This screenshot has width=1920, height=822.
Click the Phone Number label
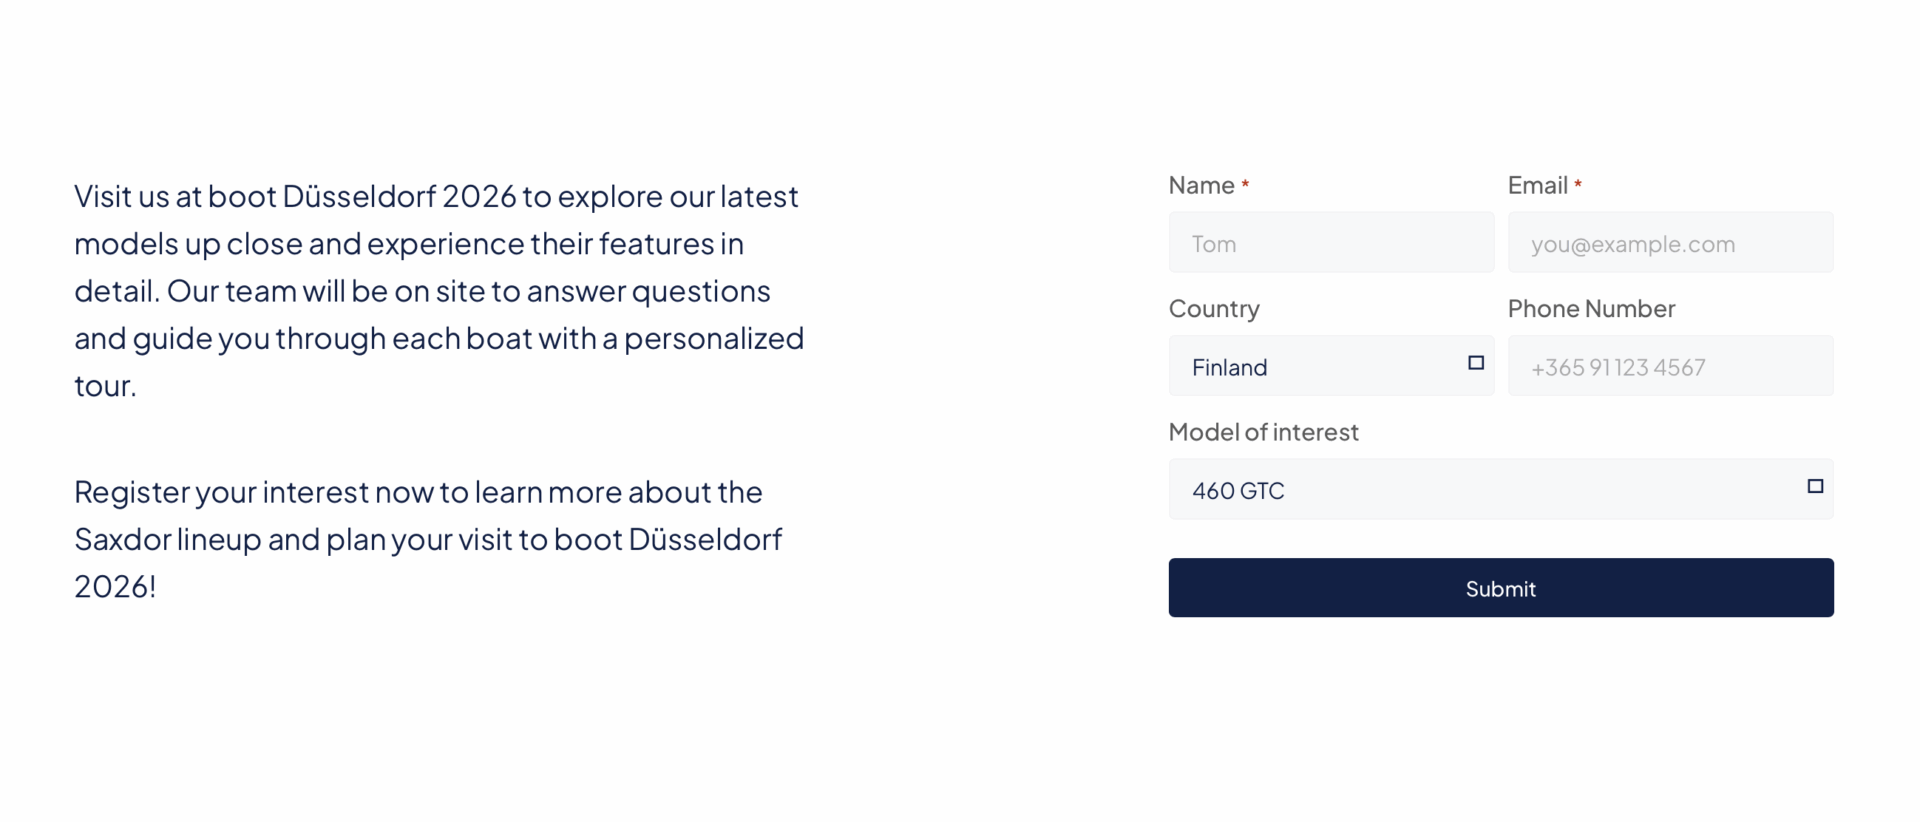[x=1591, y=309]
